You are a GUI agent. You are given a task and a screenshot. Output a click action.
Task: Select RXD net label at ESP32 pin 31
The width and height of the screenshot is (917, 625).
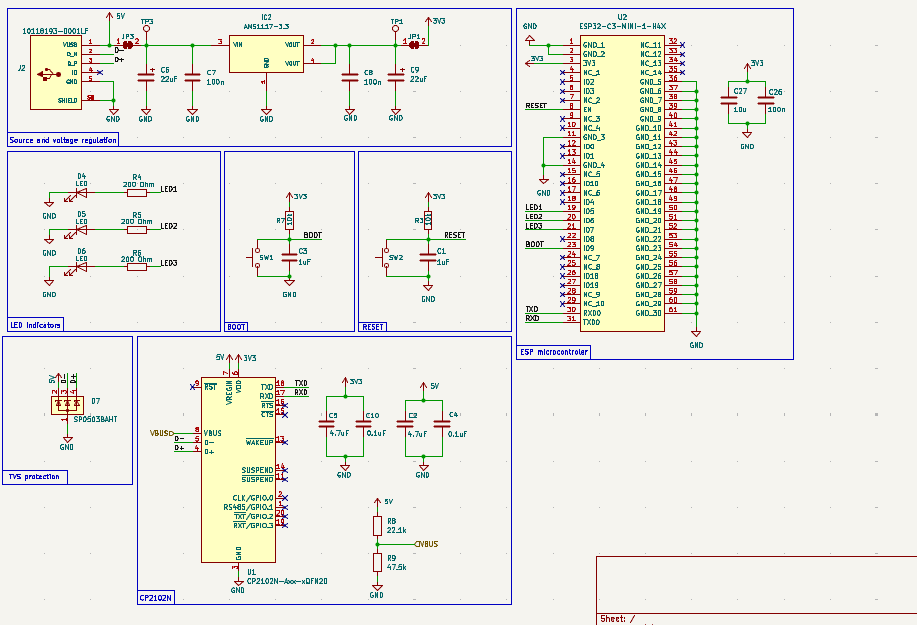(x=532, y=319)
